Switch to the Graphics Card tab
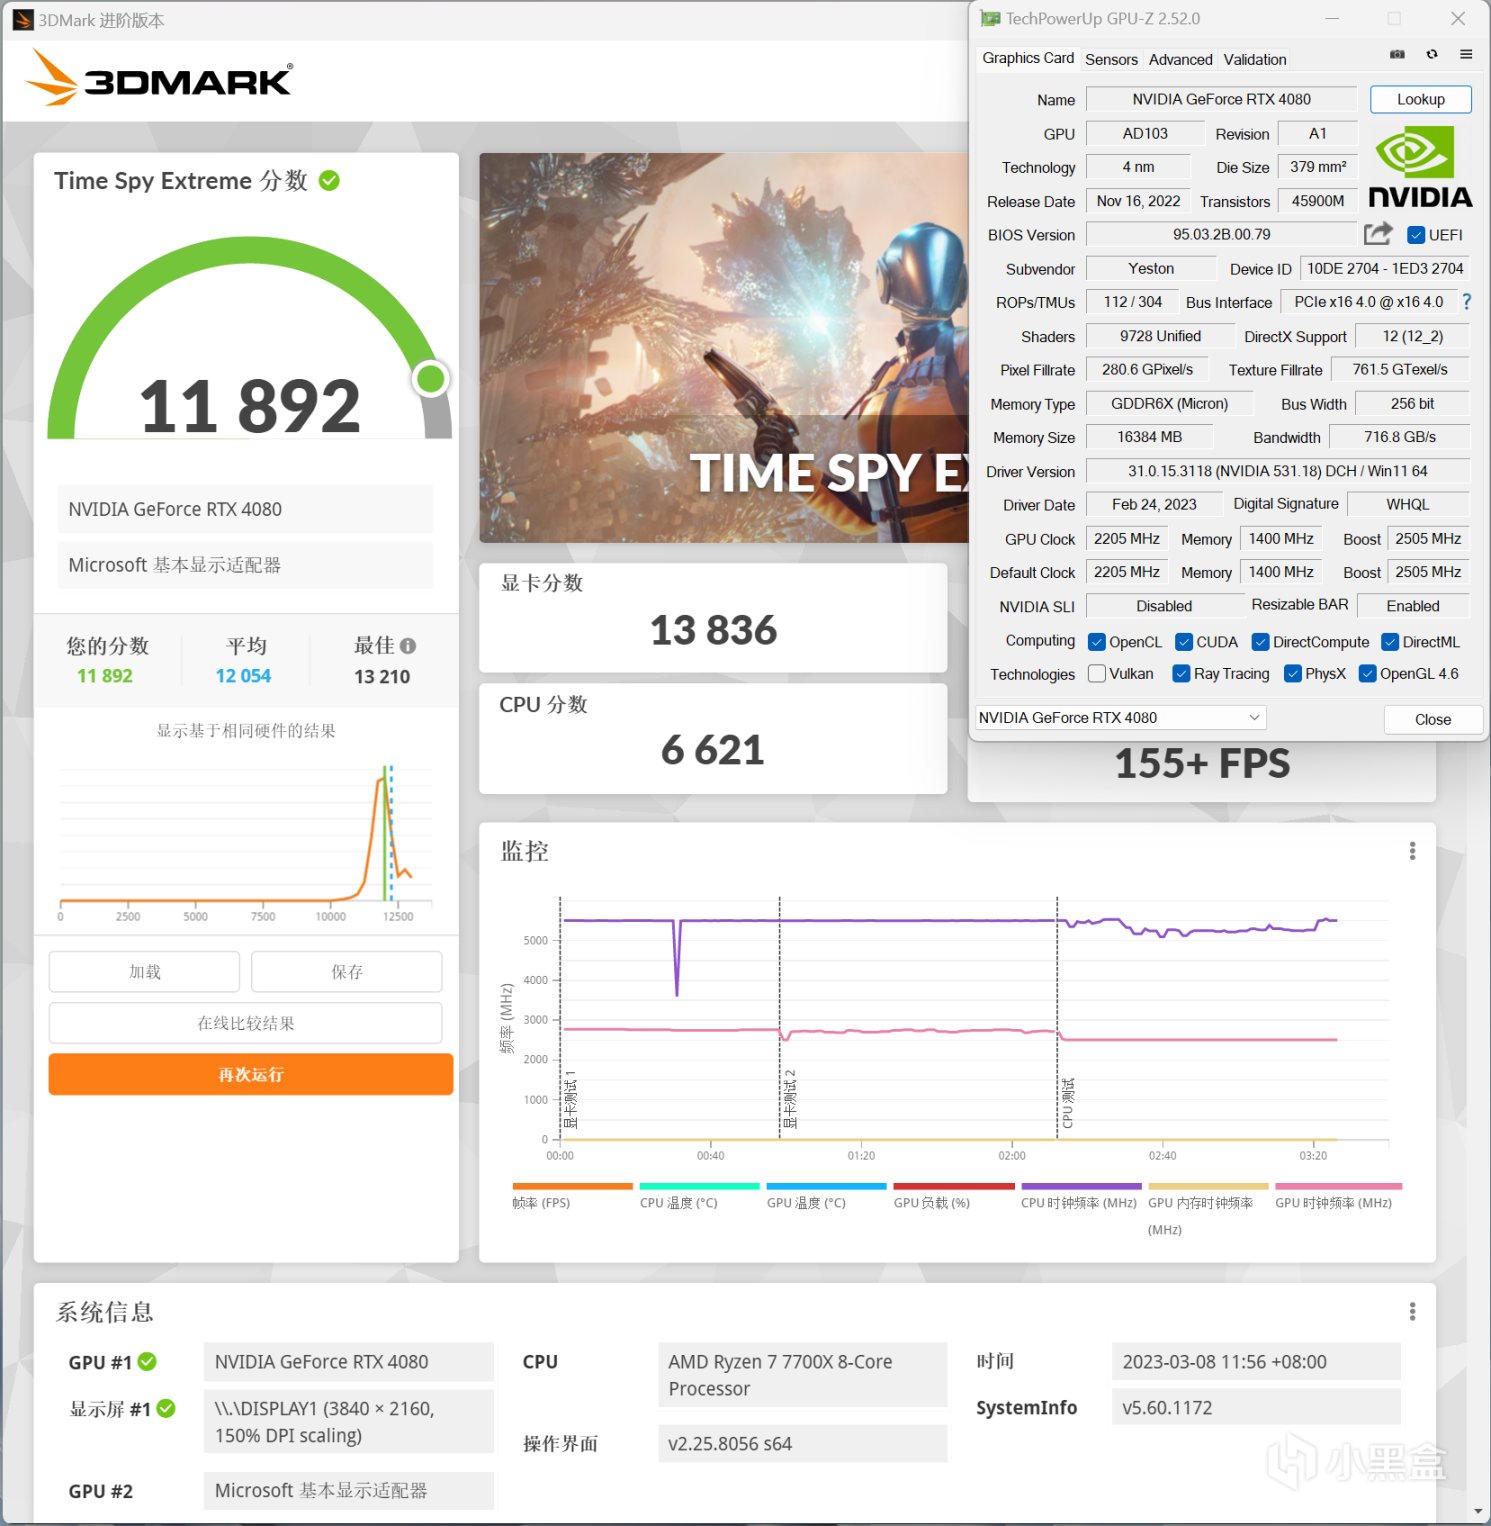This screenshot has height=1526, width=1491. (x=1028, y=58)
